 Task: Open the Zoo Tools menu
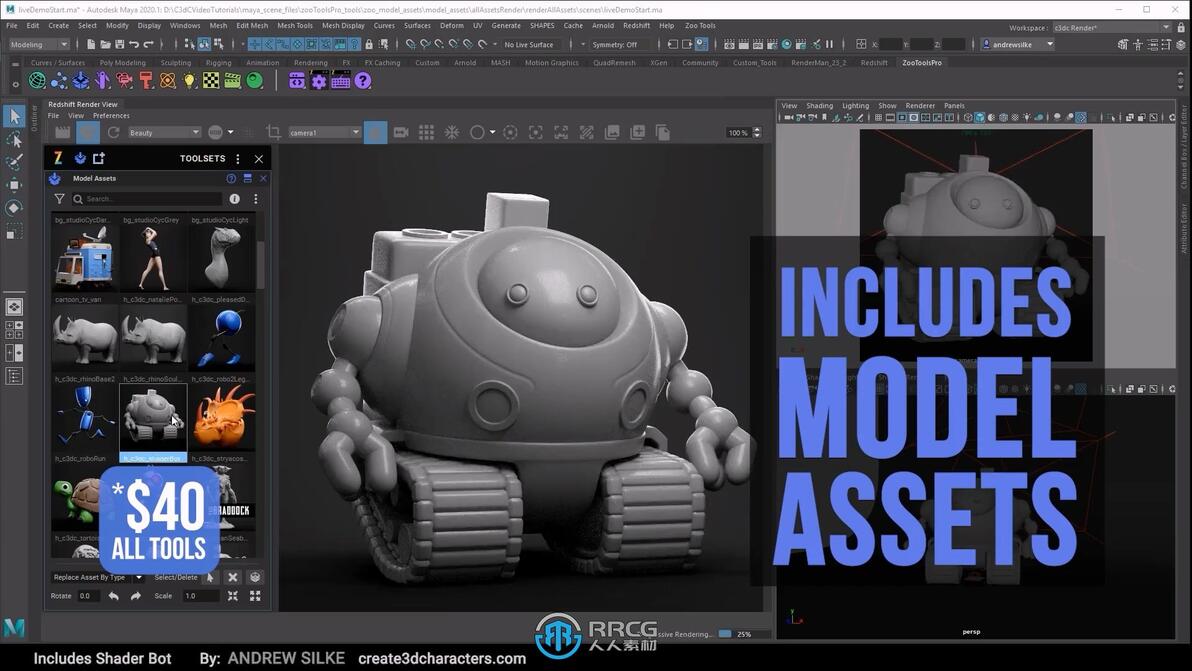pyautogui.click(x=699, y=25)
